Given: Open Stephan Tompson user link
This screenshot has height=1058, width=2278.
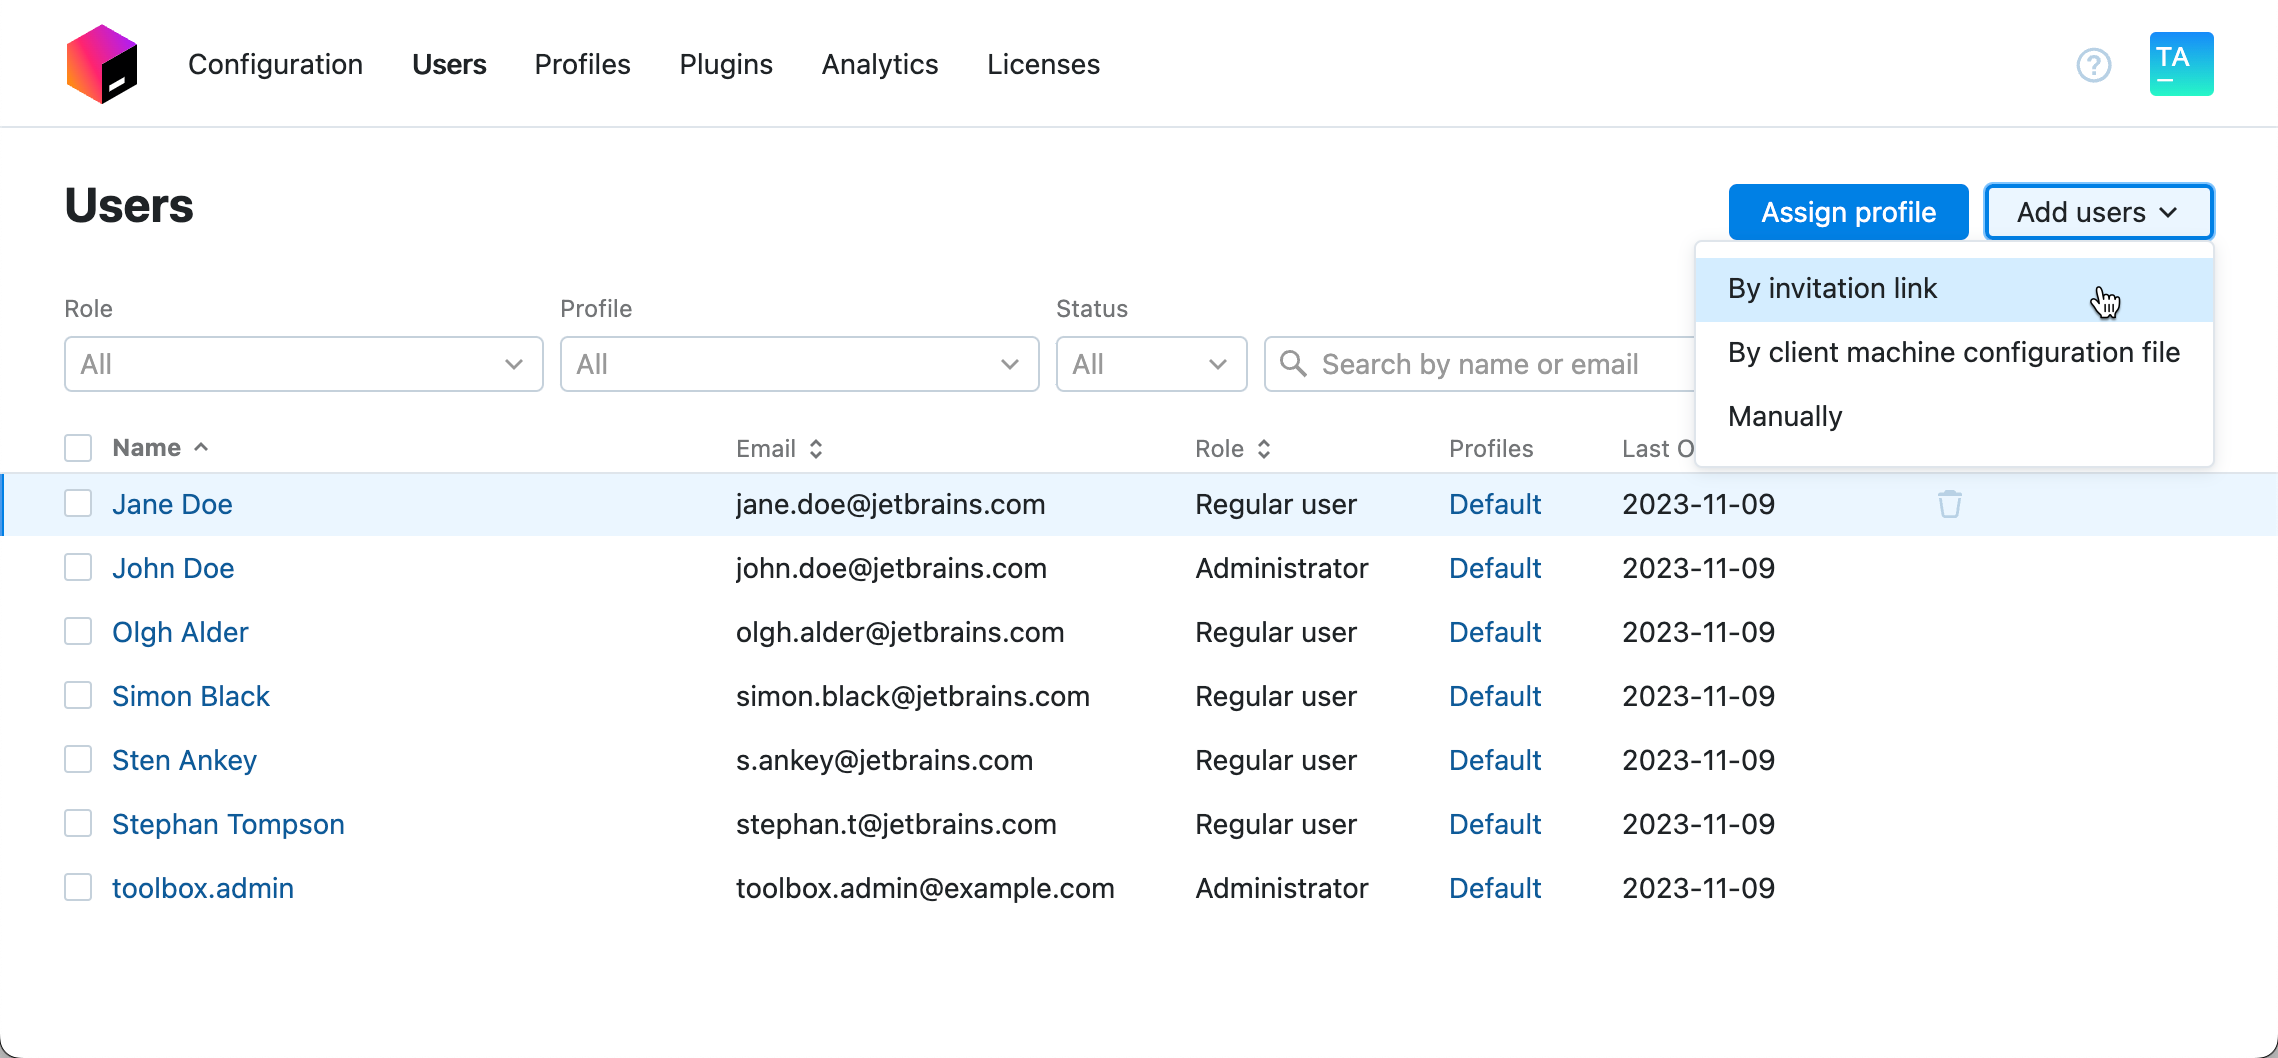Looking at the screenshot, I should [x=228, y=824].
